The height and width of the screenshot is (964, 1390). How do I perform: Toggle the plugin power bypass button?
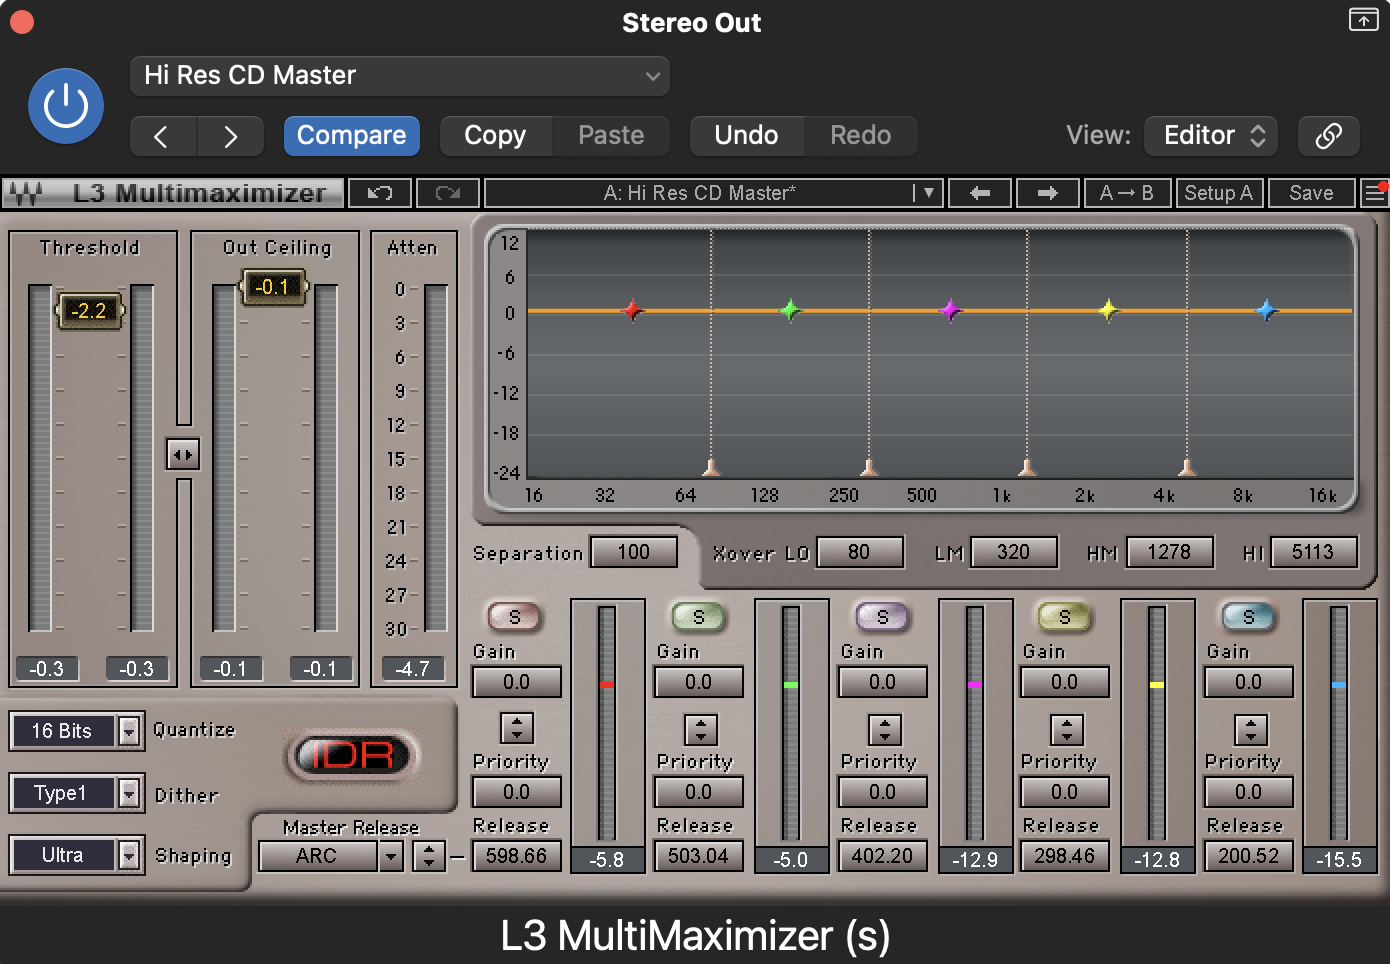pyautogui.click(x=66, y=106)
